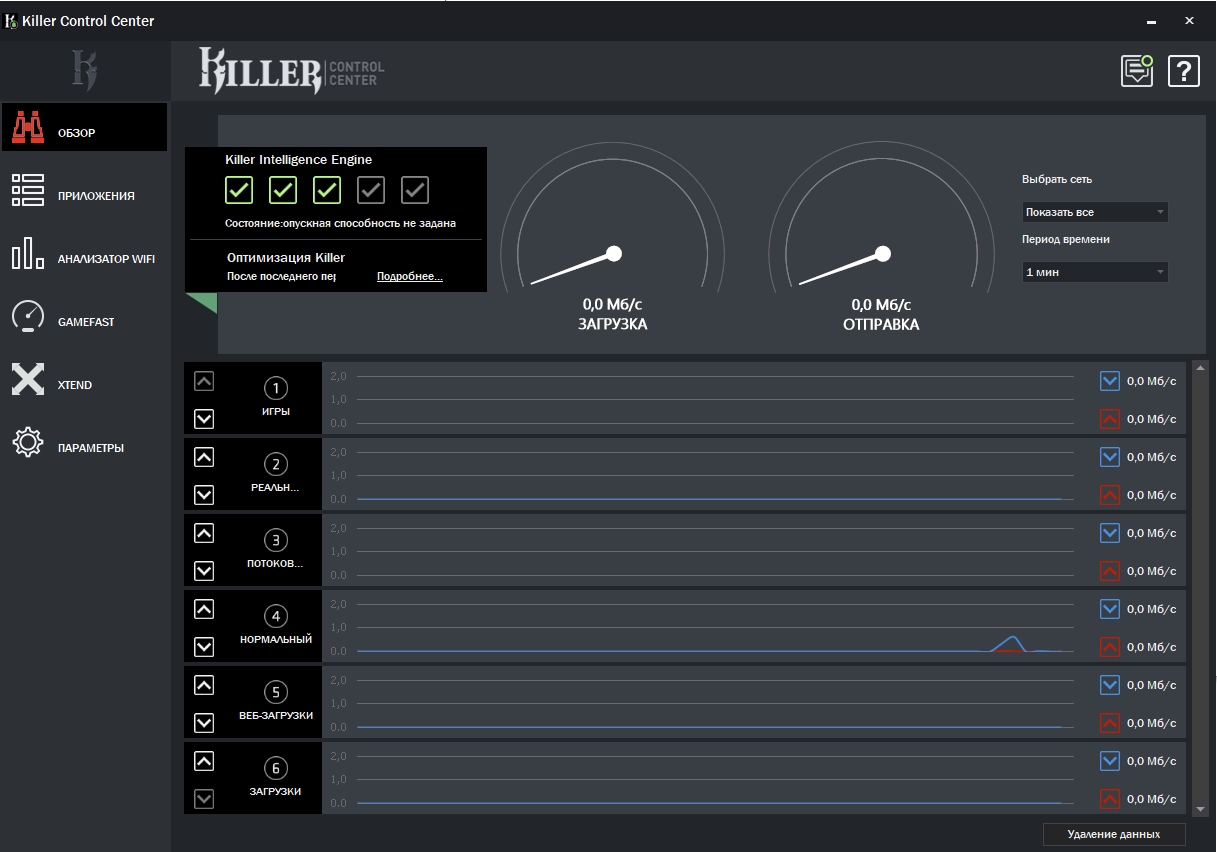
Task: Open ПАРАМЕТРЫ settings section
Action: [84, 443]
